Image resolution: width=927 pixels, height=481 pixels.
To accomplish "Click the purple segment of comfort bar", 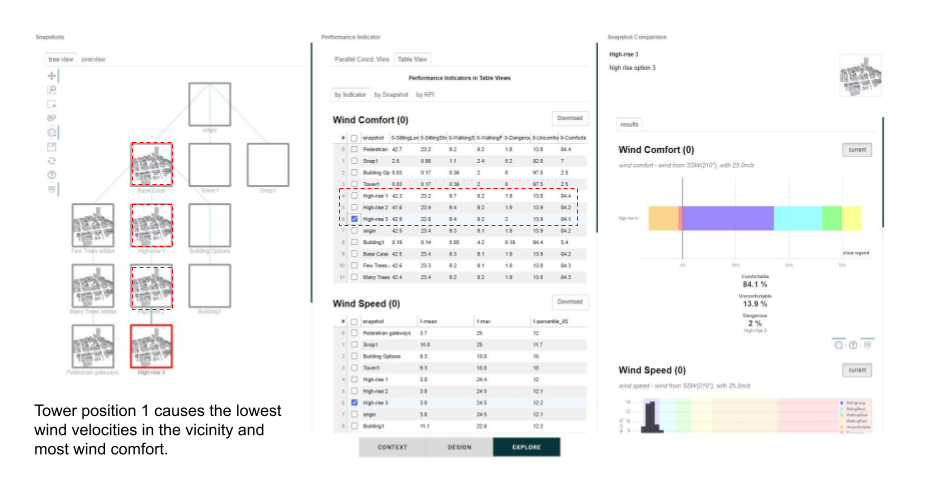I will [728, 218].
